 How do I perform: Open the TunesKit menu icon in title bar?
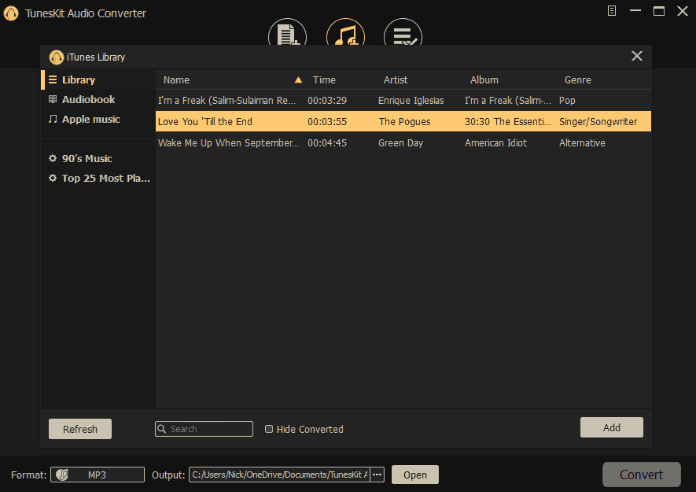coord(612,11)
